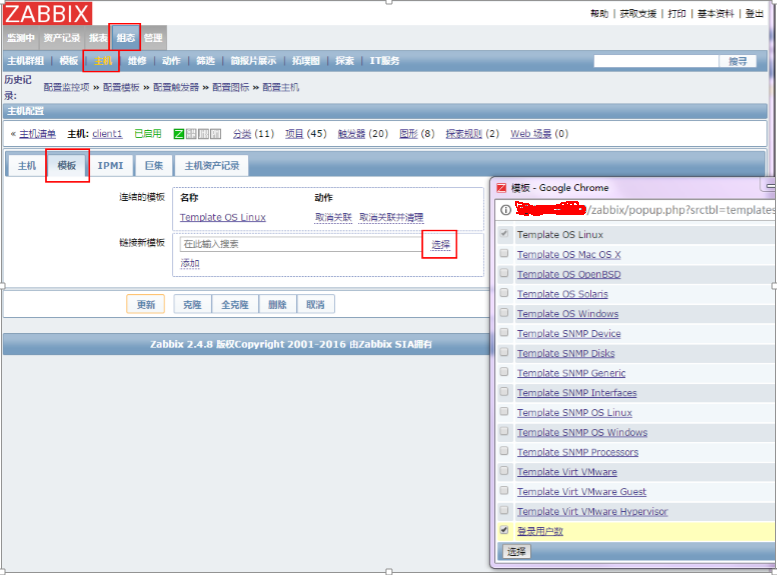Open the IT服务 submenu item

tap(384, 61)
